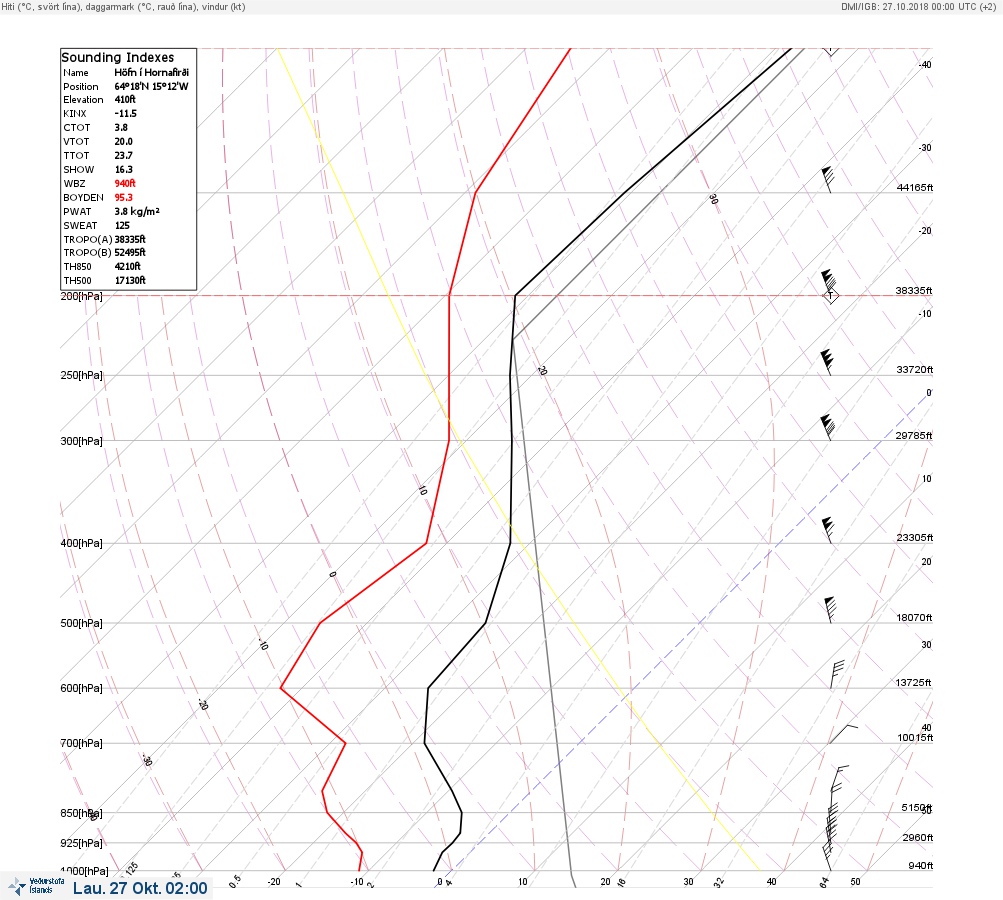This screenshot has width=1003, height=900.
Task: Click the TROPO(B) value '52495ft'
Action: coord(130,252)
